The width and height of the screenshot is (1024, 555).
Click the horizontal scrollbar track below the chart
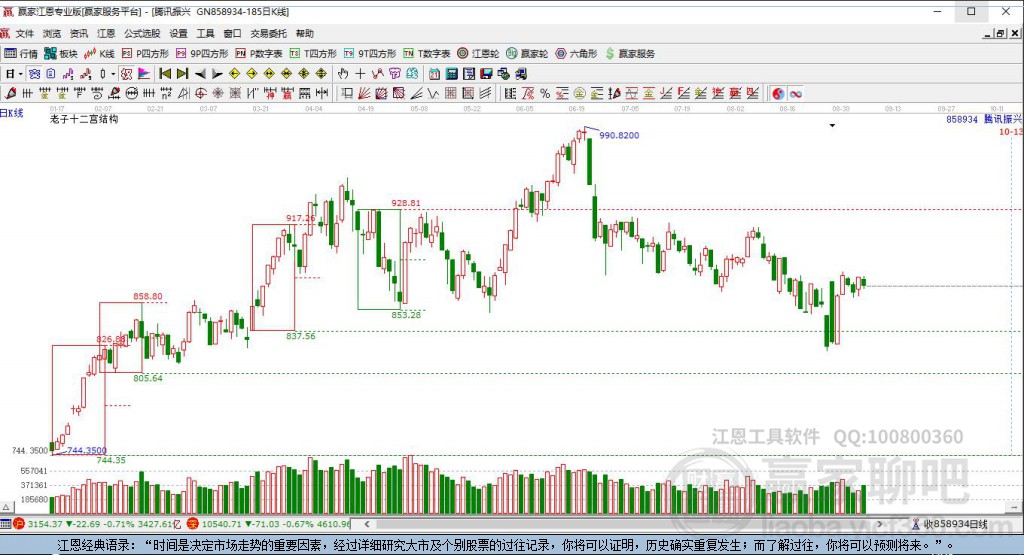[623, 524]
